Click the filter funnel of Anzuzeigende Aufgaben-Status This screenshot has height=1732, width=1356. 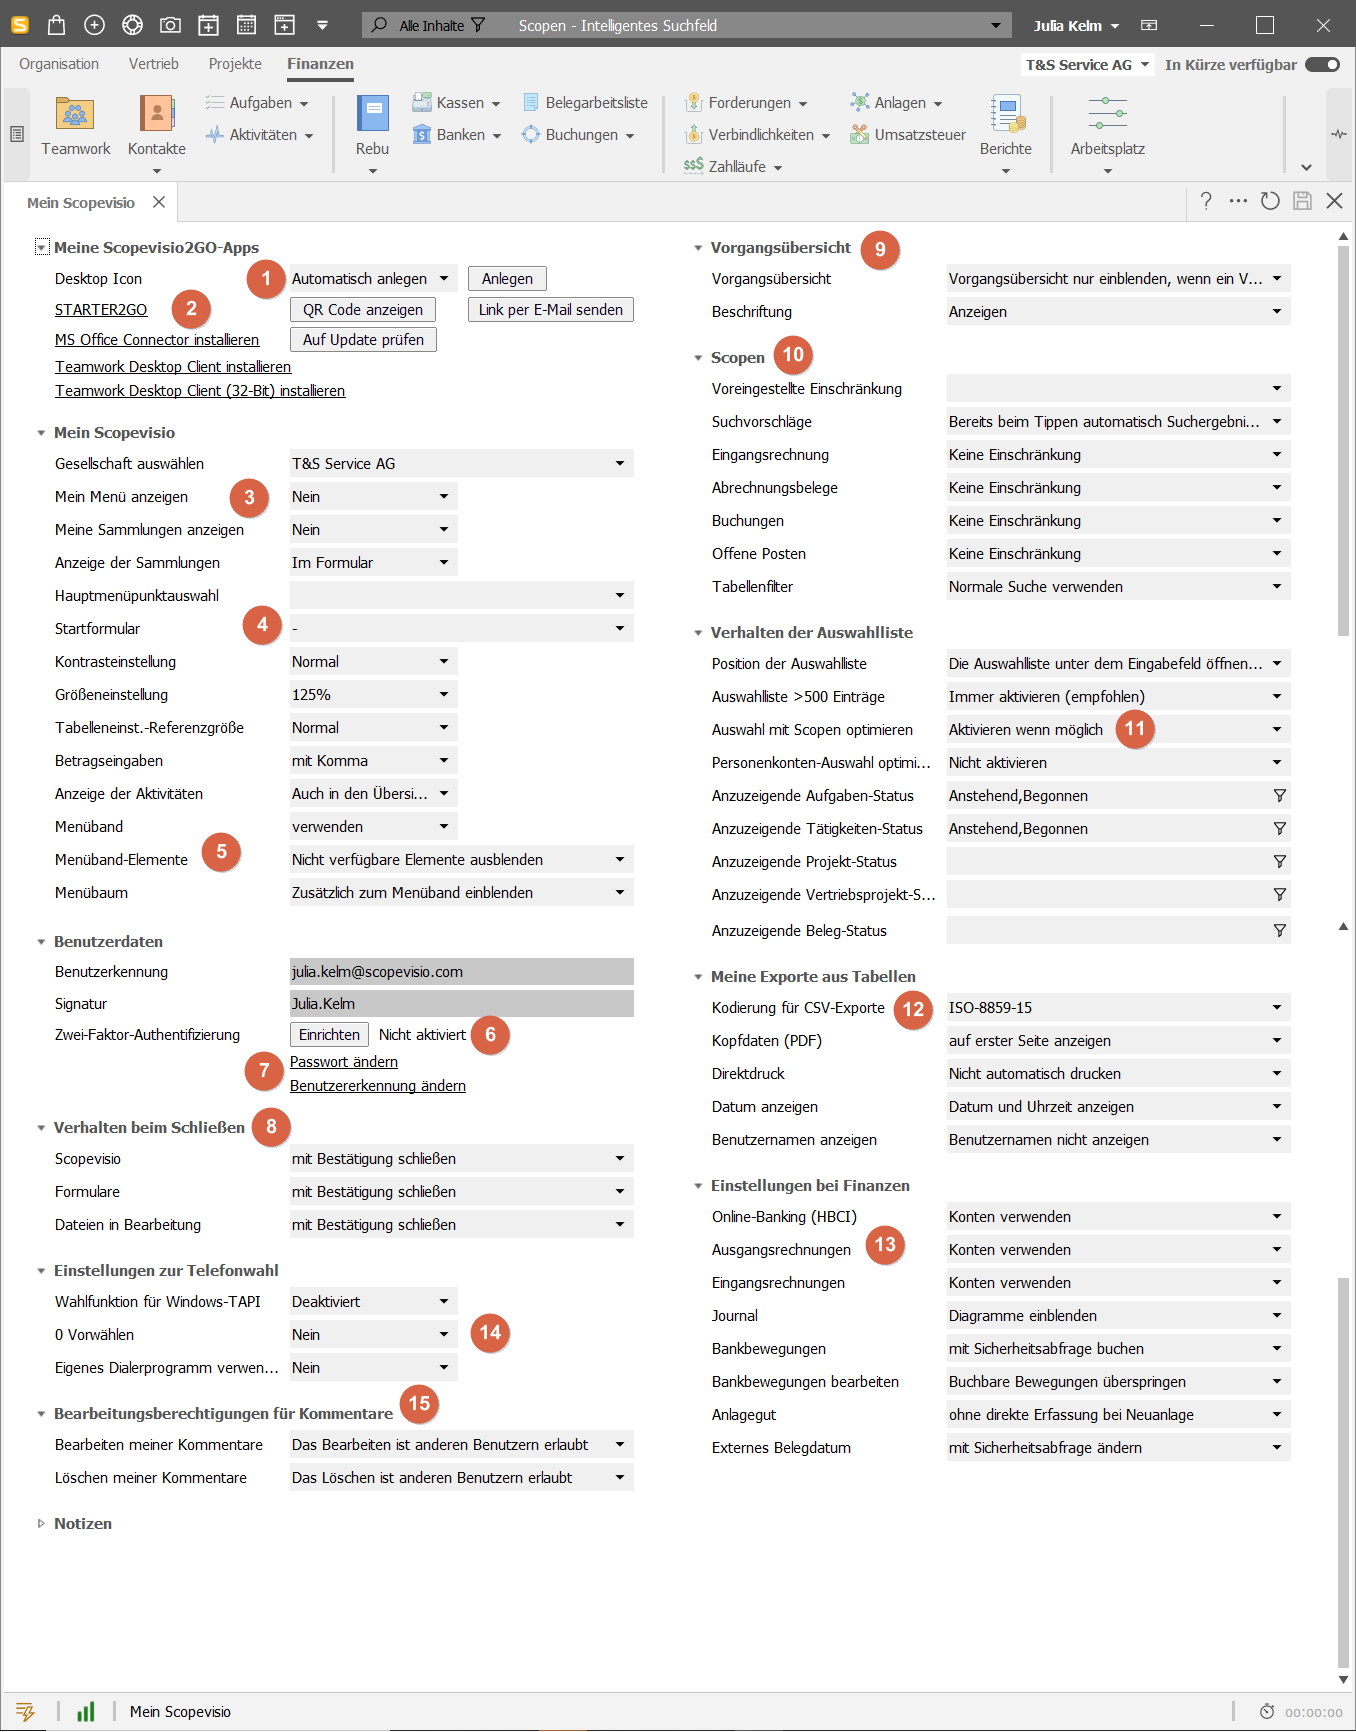1279,796
